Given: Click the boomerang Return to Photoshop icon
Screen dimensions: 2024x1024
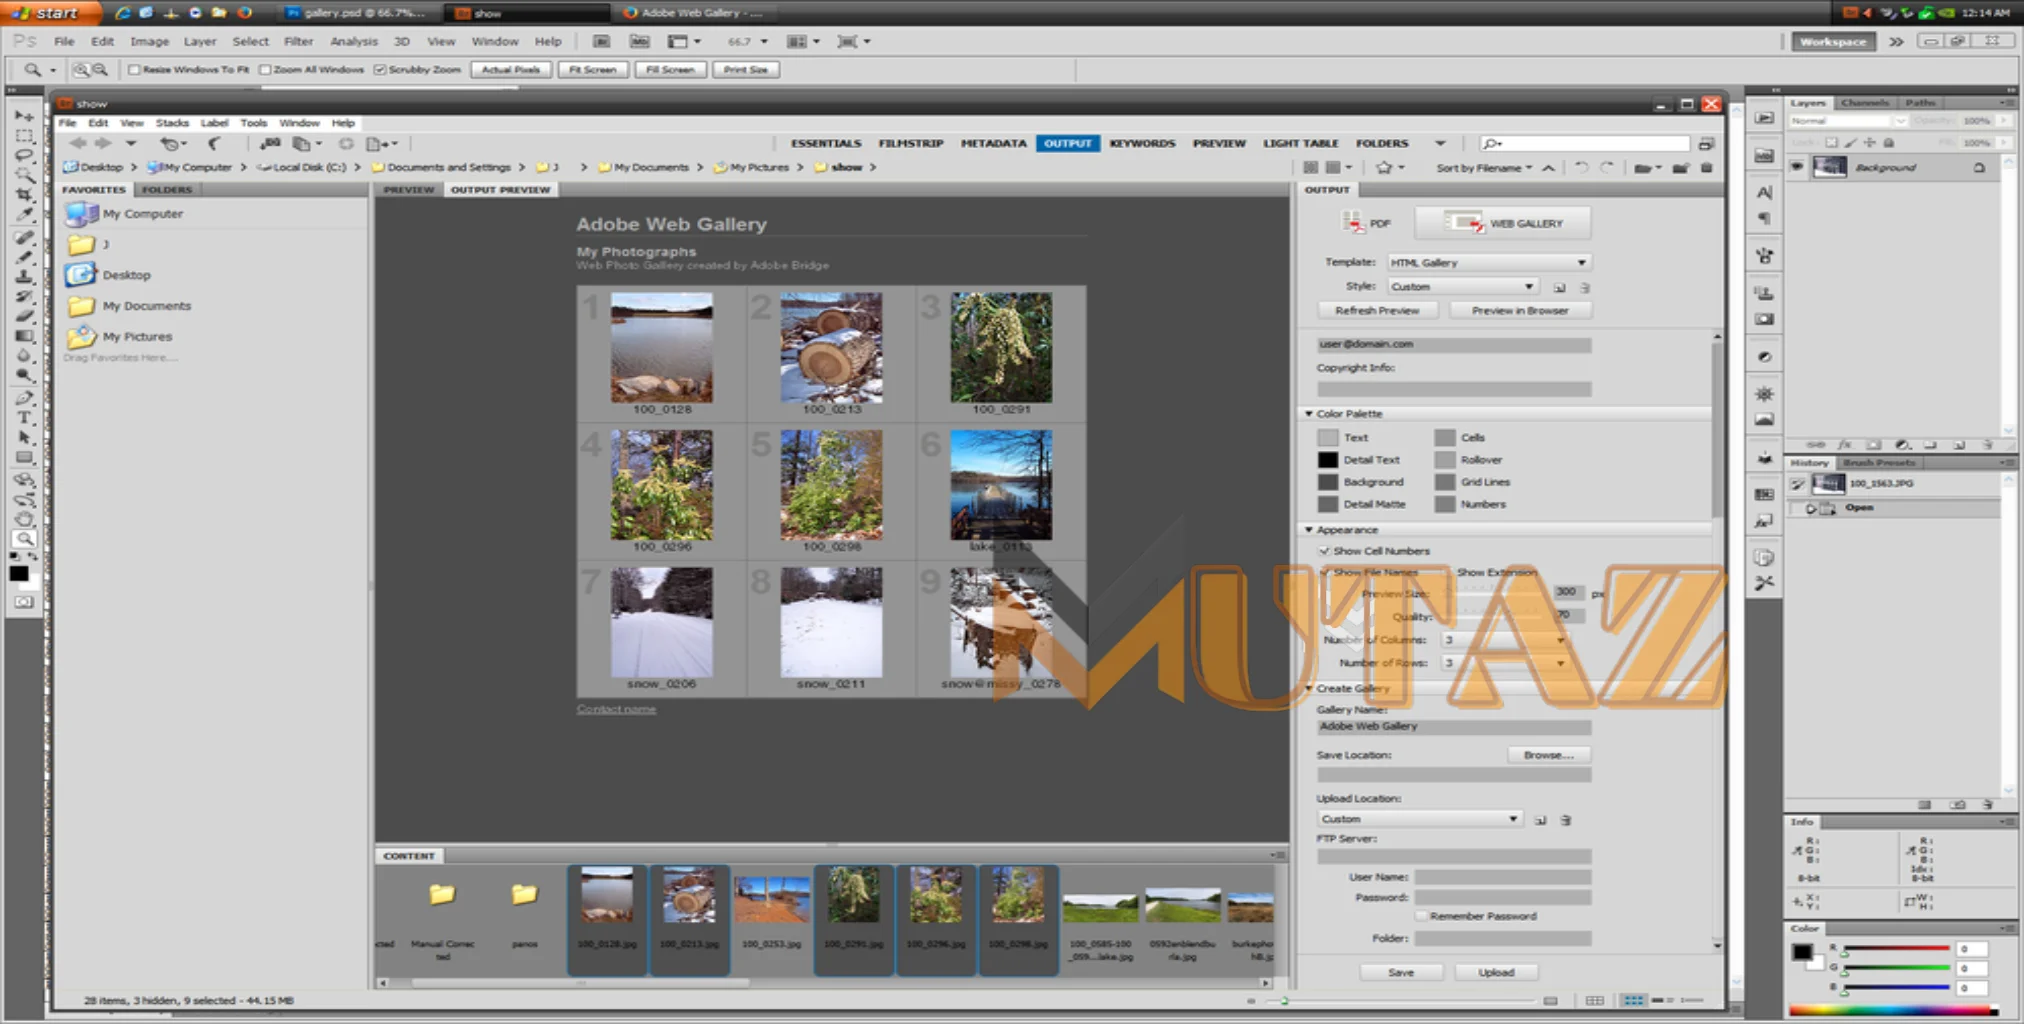Looking at the screenshot, I should 214,143.
